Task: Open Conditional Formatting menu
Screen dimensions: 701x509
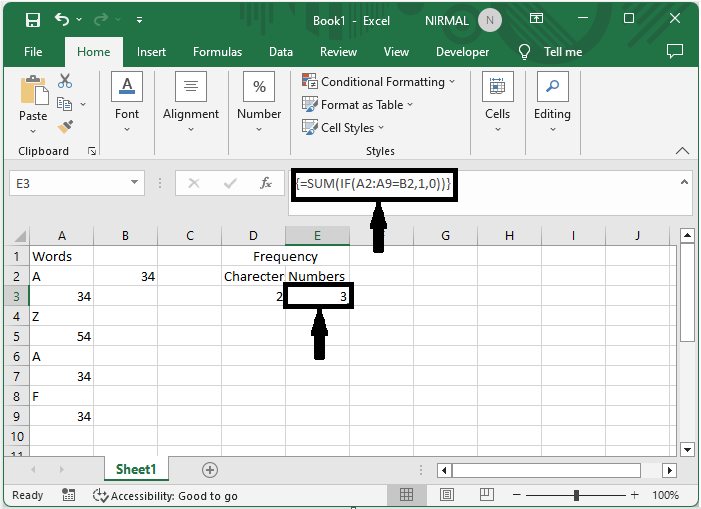Action: (x=378, y=82)
